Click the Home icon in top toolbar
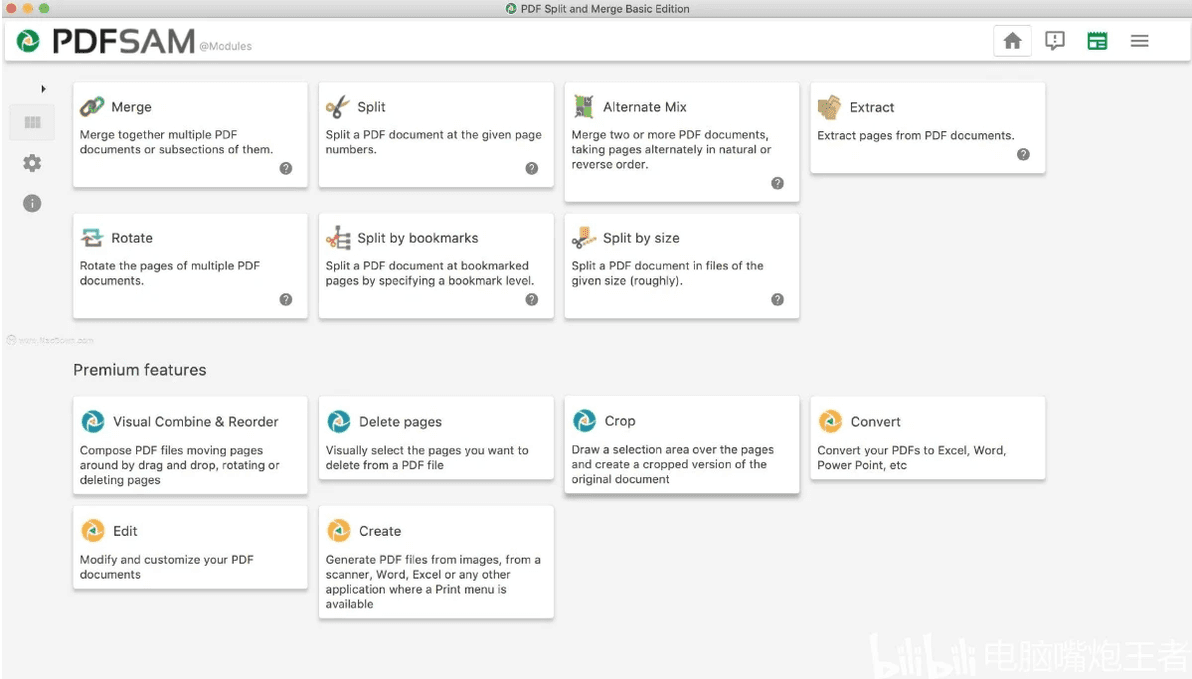 click(1012, 41)
